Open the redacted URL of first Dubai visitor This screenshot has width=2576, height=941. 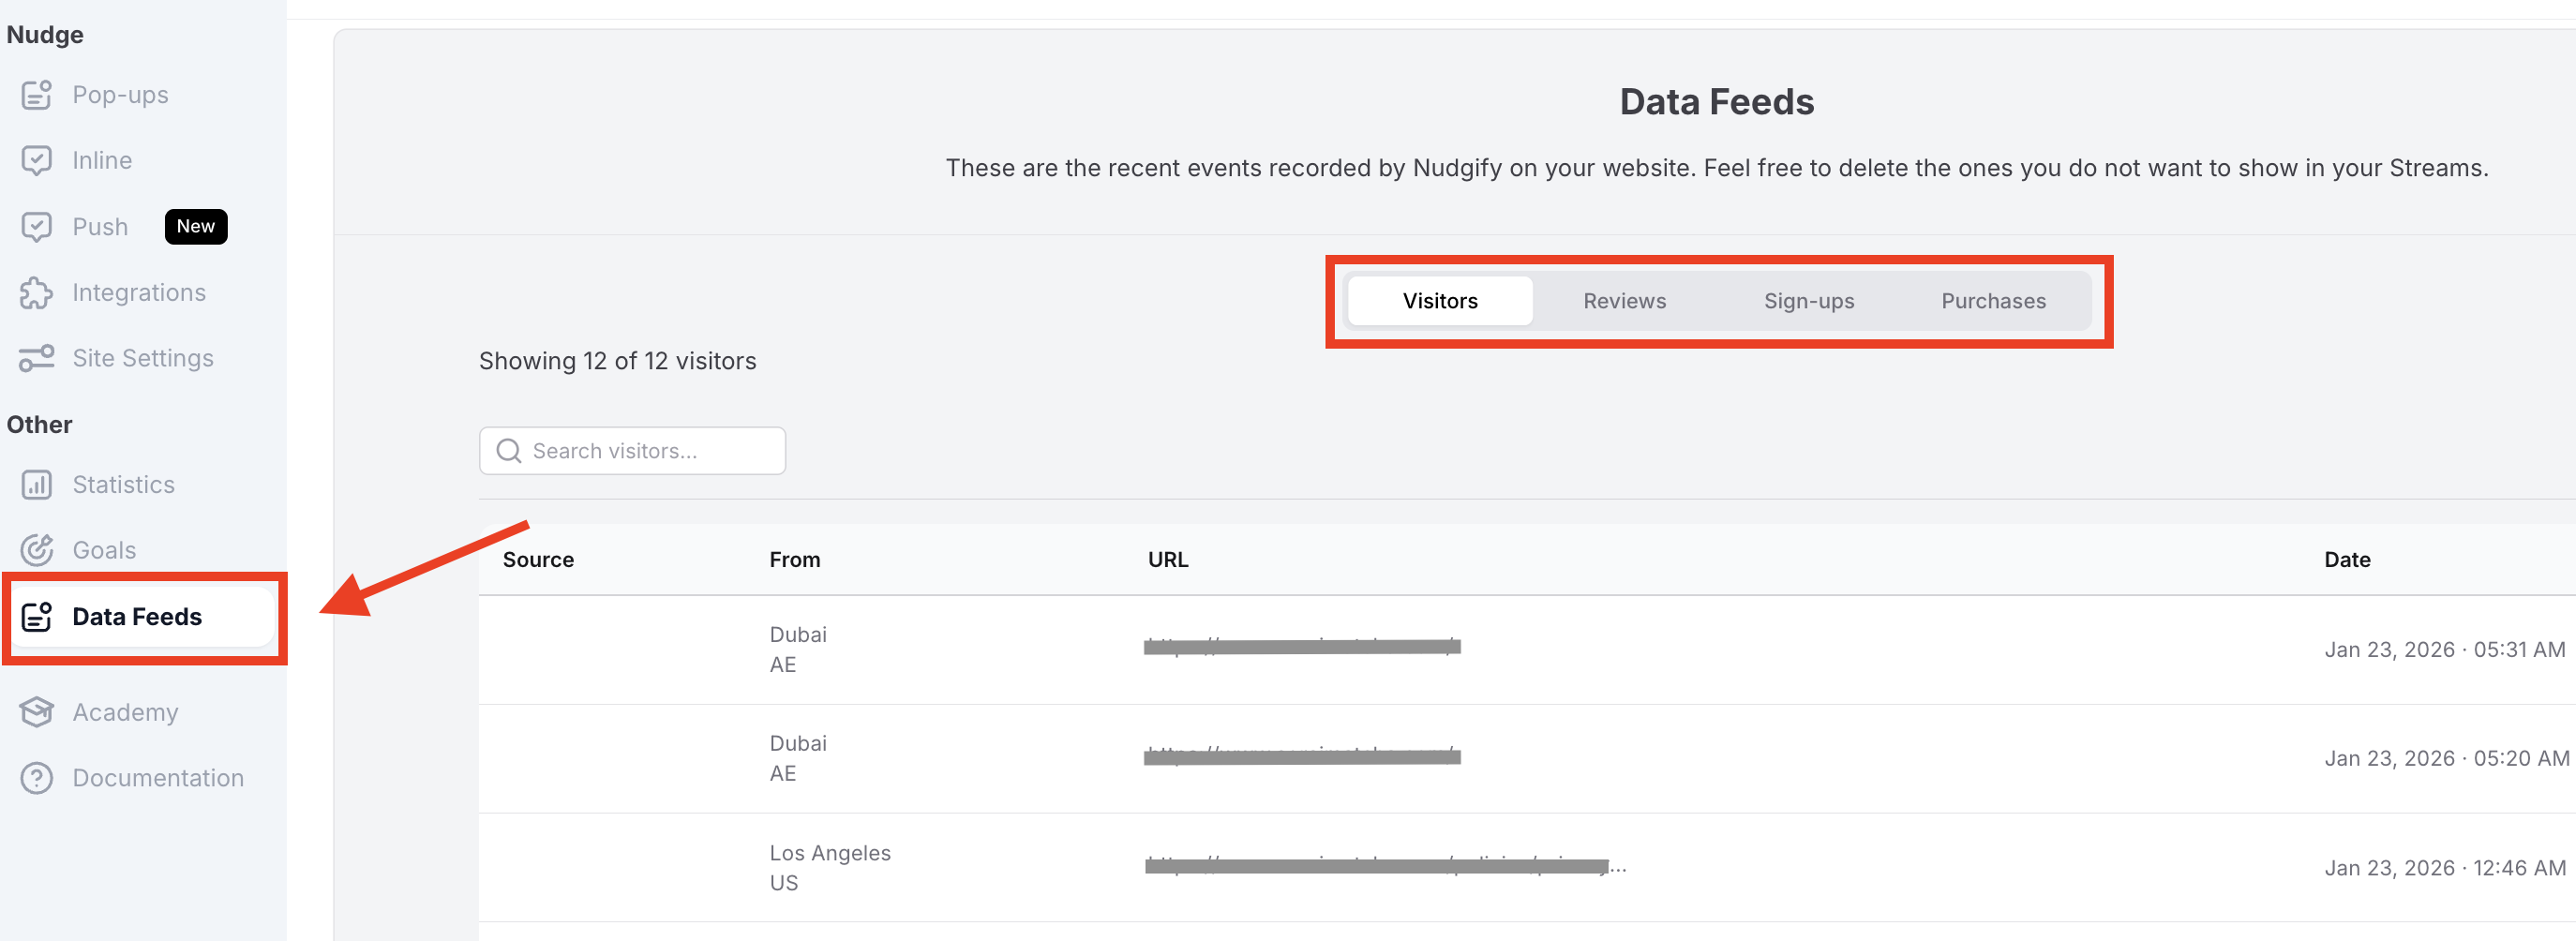1301,647
